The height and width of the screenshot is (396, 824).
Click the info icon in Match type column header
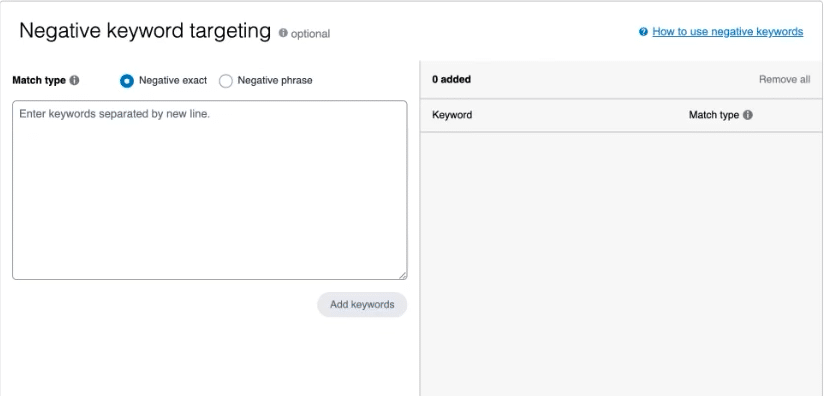(x=748, y=115)
